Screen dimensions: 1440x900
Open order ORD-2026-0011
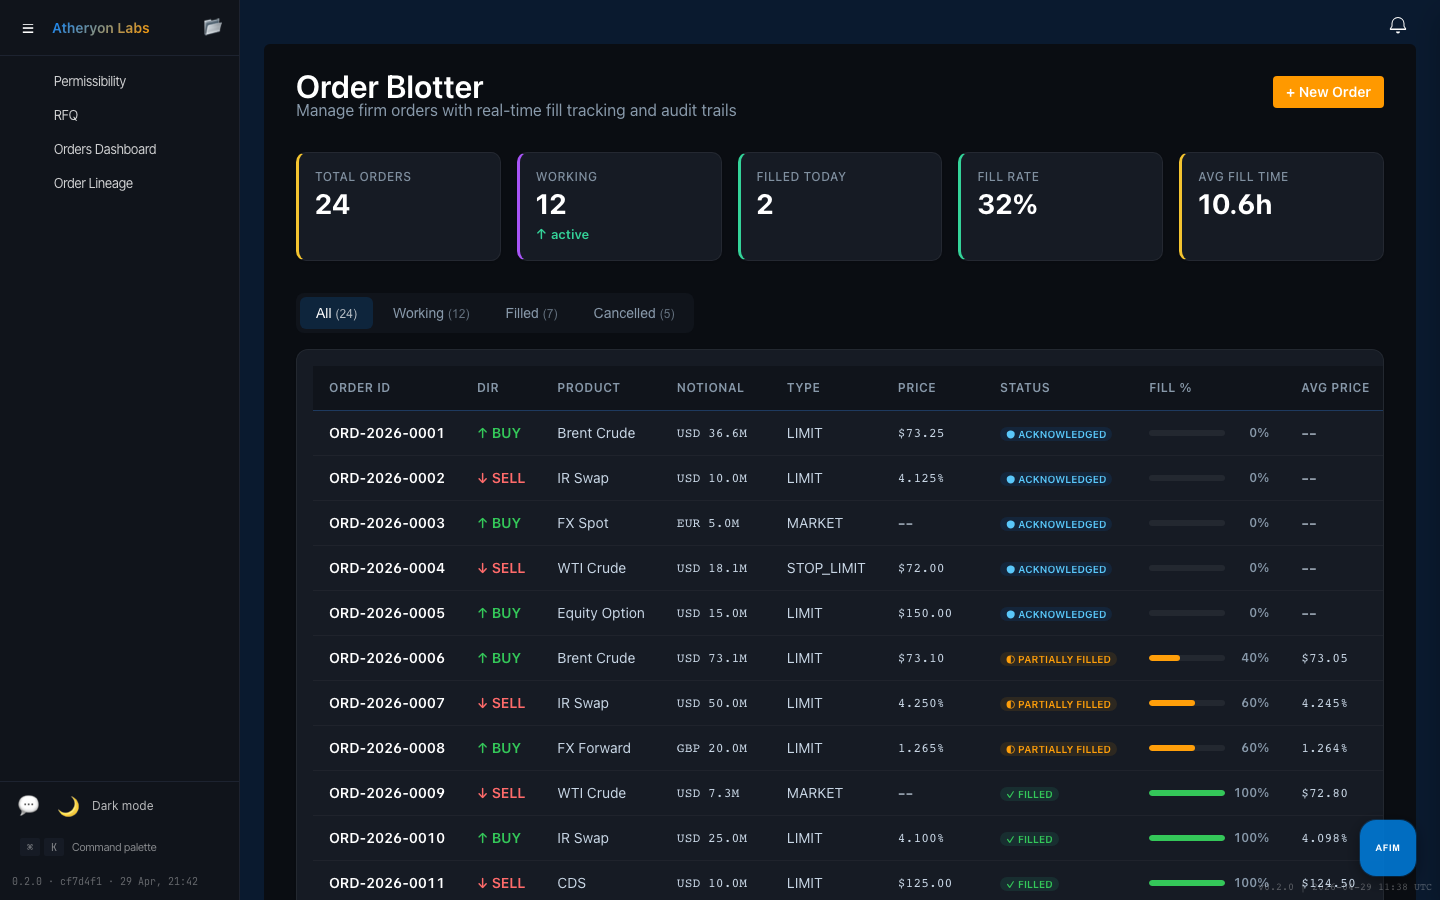point(387,883)
